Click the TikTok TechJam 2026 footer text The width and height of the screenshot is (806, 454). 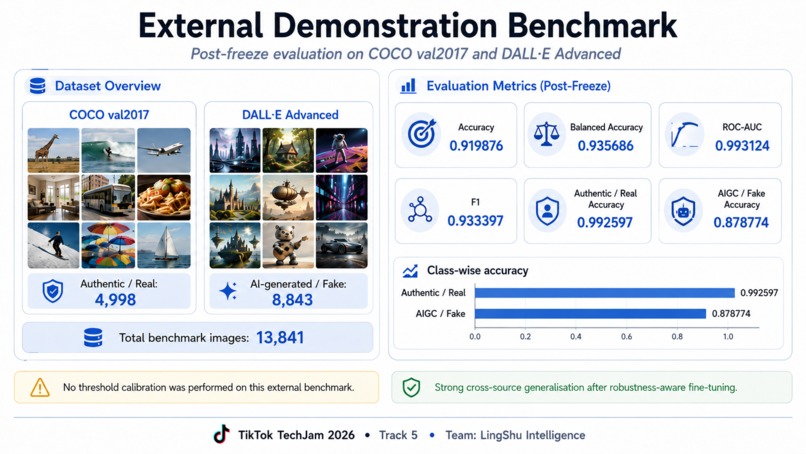point(296,435)
